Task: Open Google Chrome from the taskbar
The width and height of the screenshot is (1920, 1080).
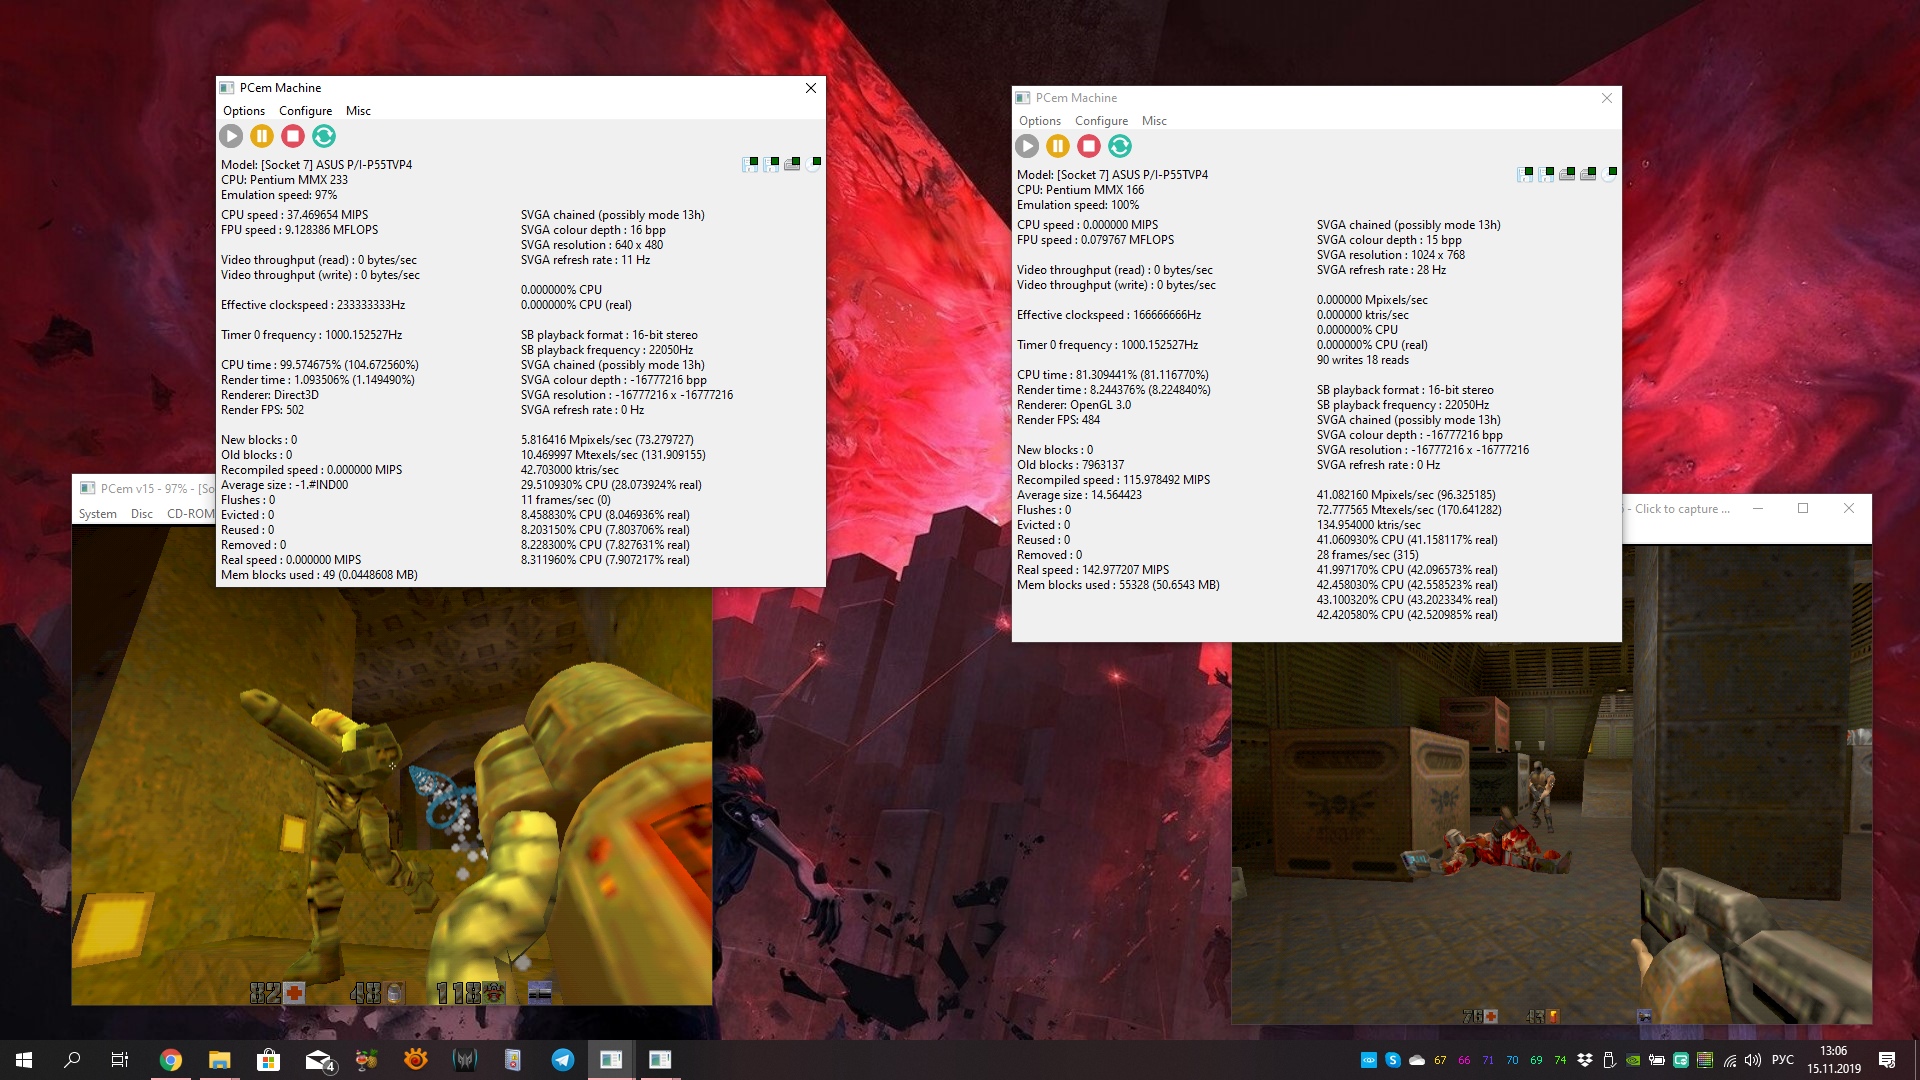Action: pos(170,1060)
